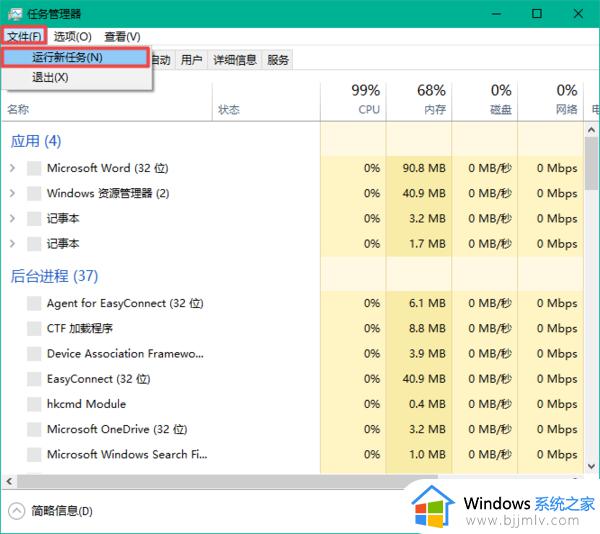Close the 任务管理器 window
Image resolution: width=600 pixels, height=534 pixels.
coord(578,14)
